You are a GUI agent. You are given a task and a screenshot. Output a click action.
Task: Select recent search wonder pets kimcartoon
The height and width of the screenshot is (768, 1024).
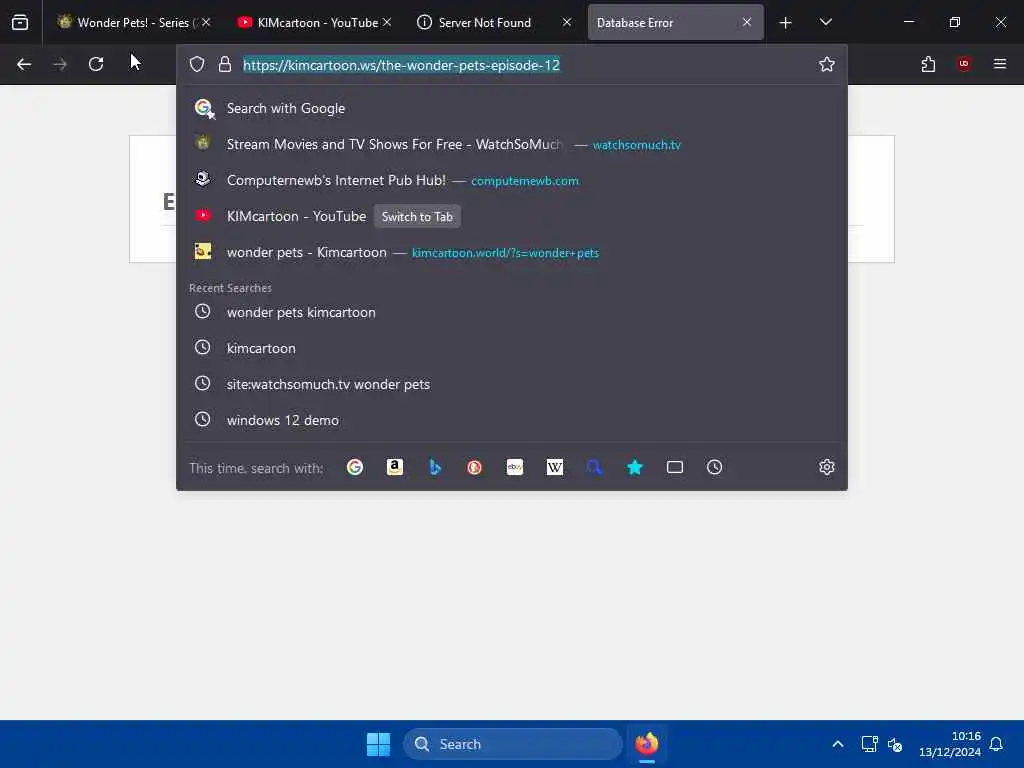512,312
